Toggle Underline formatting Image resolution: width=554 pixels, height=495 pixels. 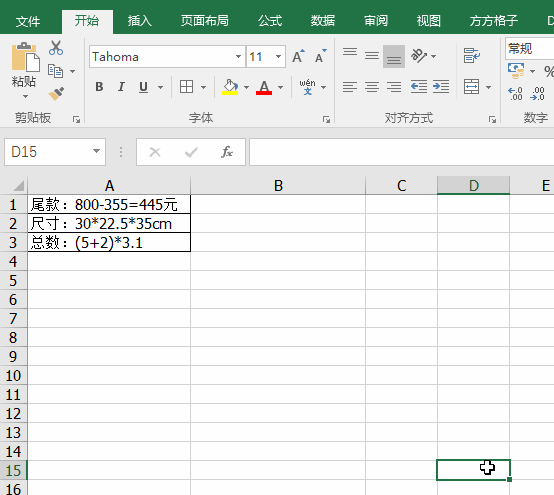click(x=143, y=87)
